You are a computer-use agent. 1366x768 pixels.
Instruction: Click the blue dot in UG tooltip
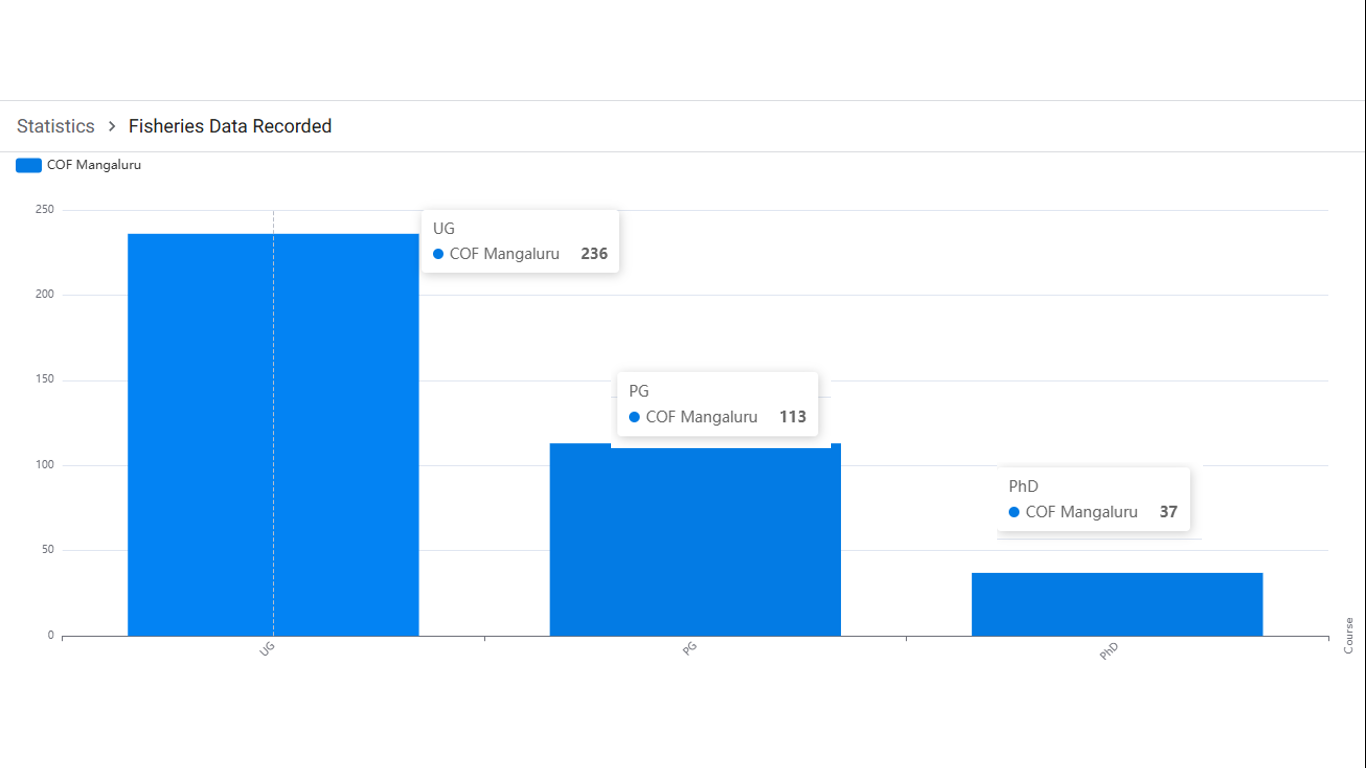click(438, 254)
